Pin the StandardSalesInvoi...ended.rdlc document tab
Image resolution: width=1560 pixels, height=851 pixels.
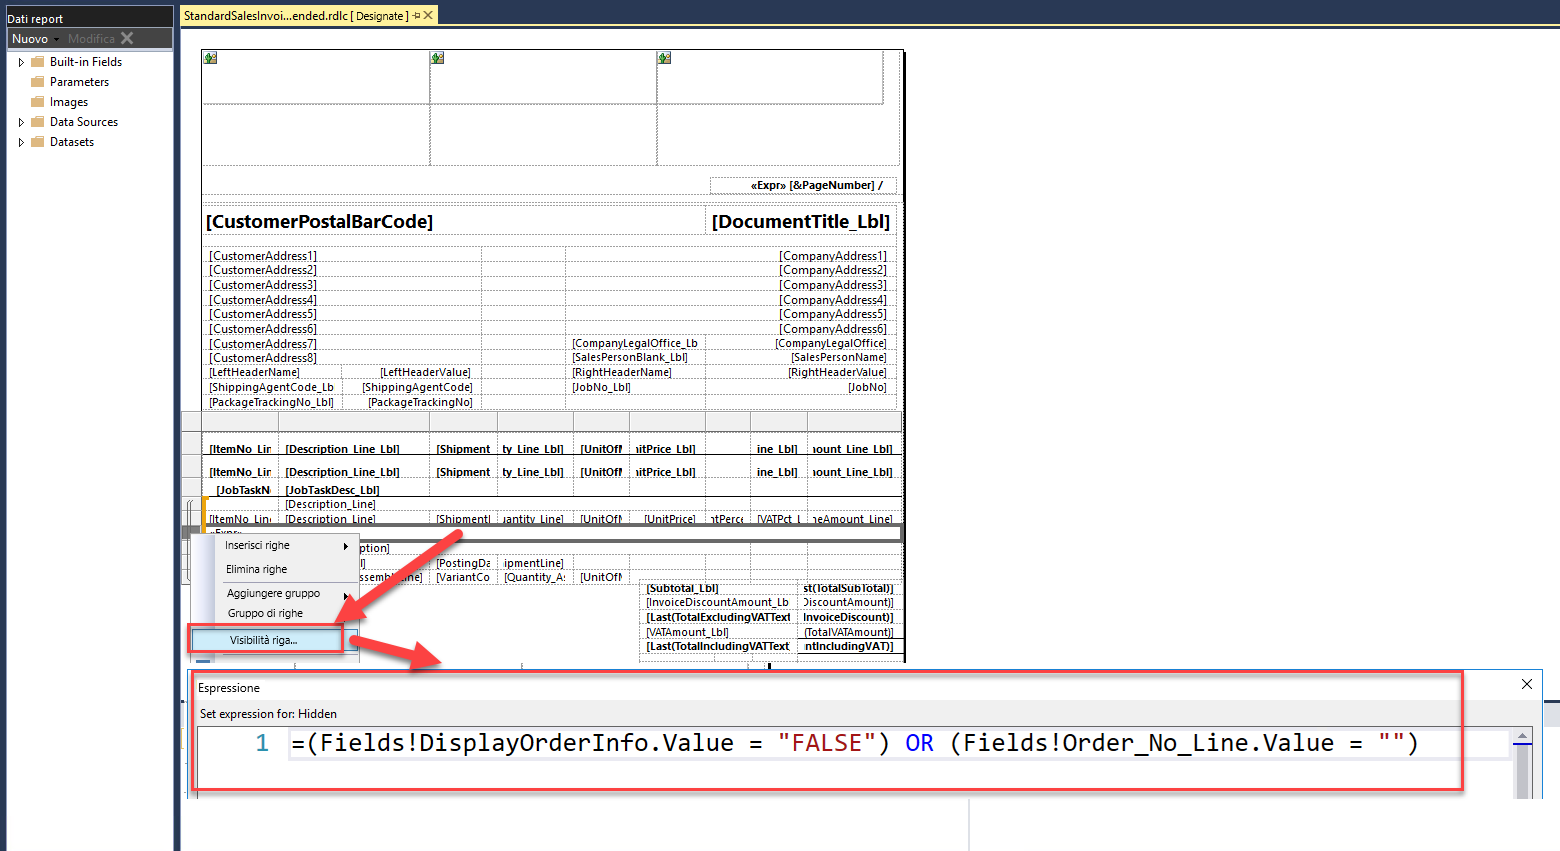(416, 16)
